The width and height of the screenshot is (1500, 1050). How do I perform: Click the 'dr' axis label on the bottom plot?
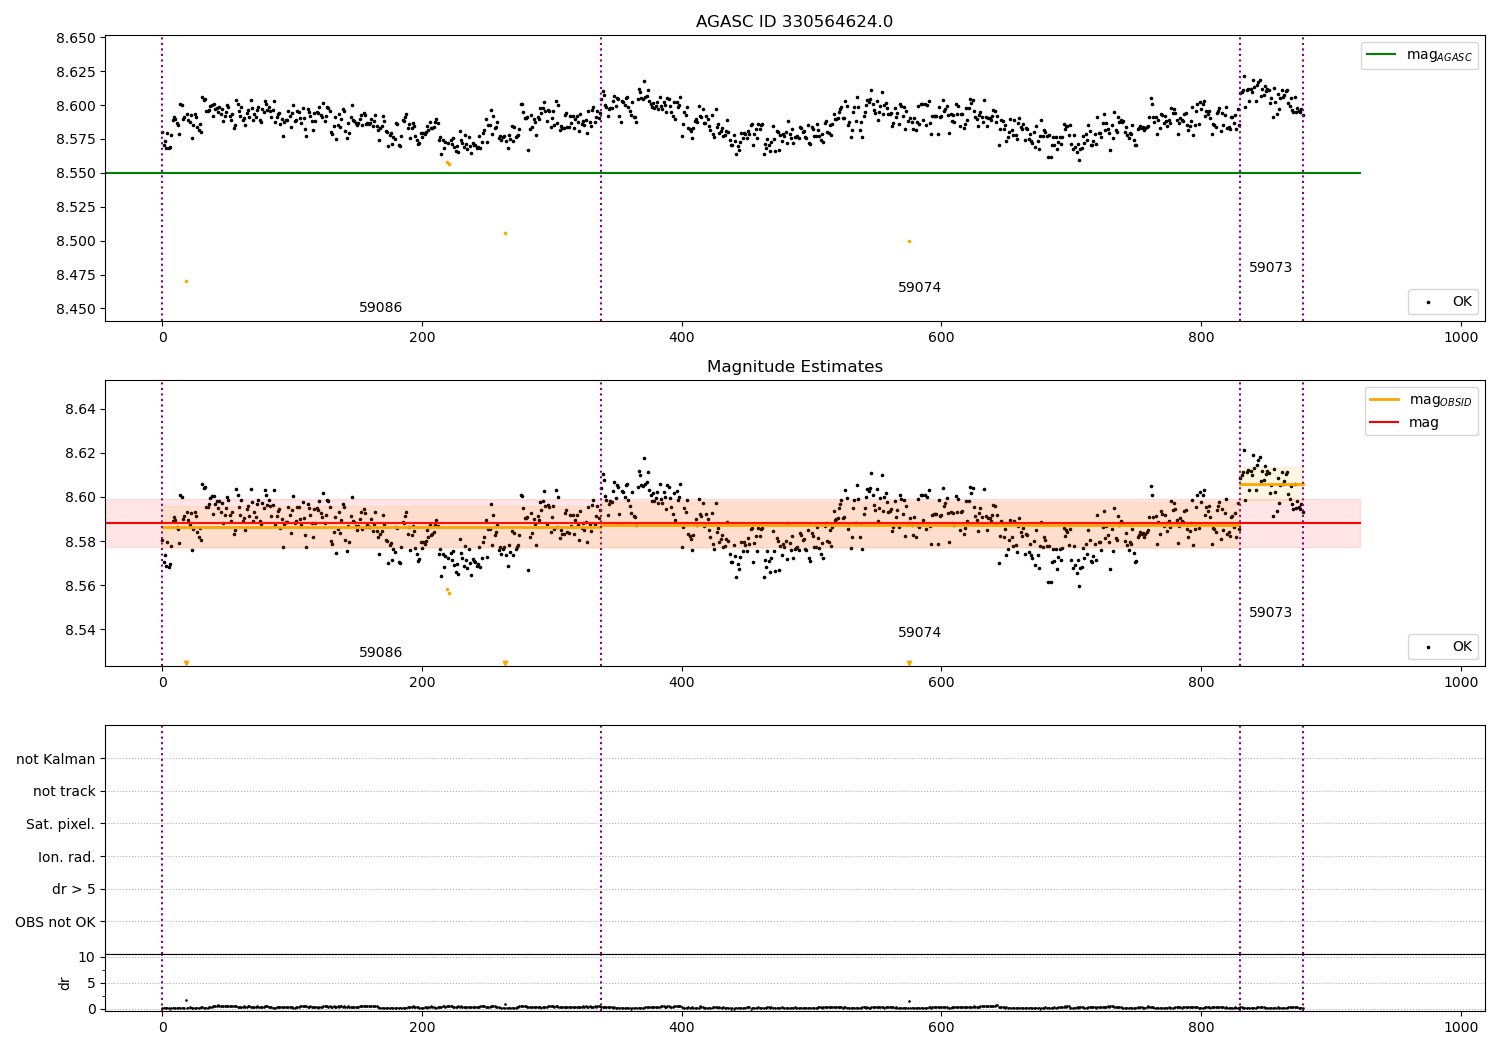pyautogui.click(x=65, y=983)
